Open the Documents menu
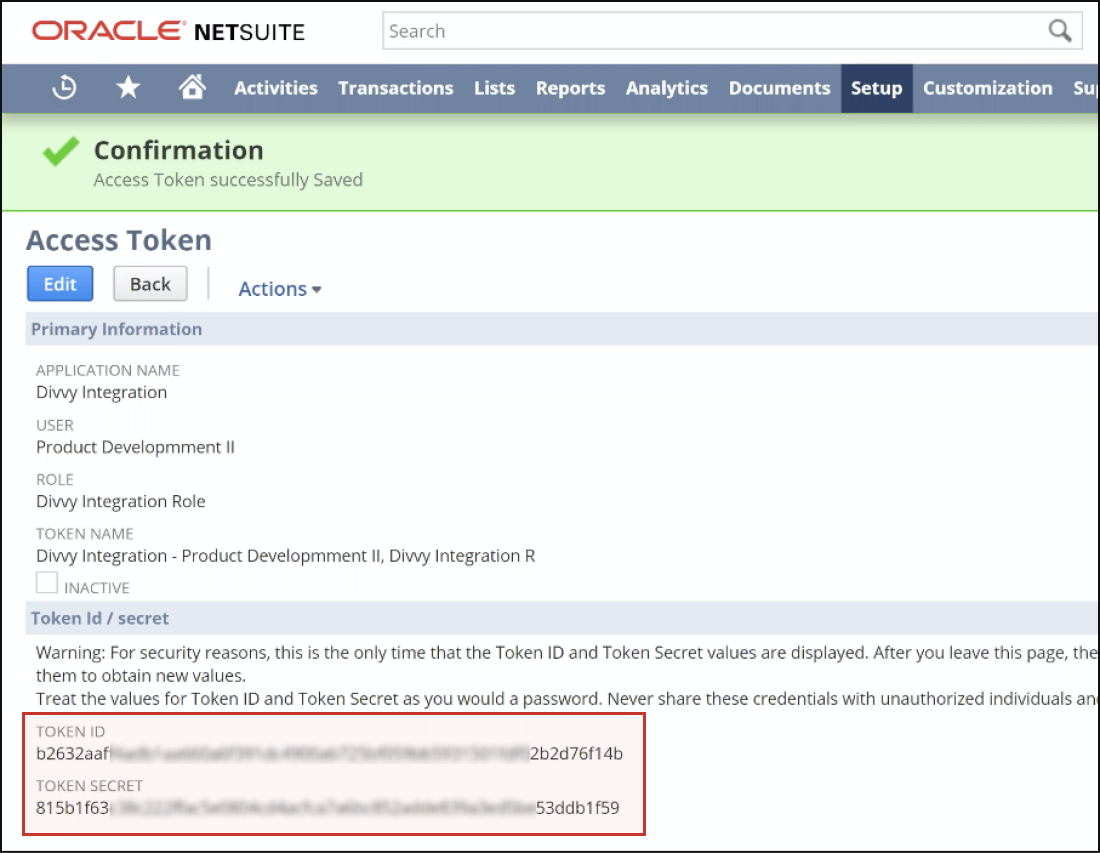This screenshot has width=1100, height=853. point(779,88)
